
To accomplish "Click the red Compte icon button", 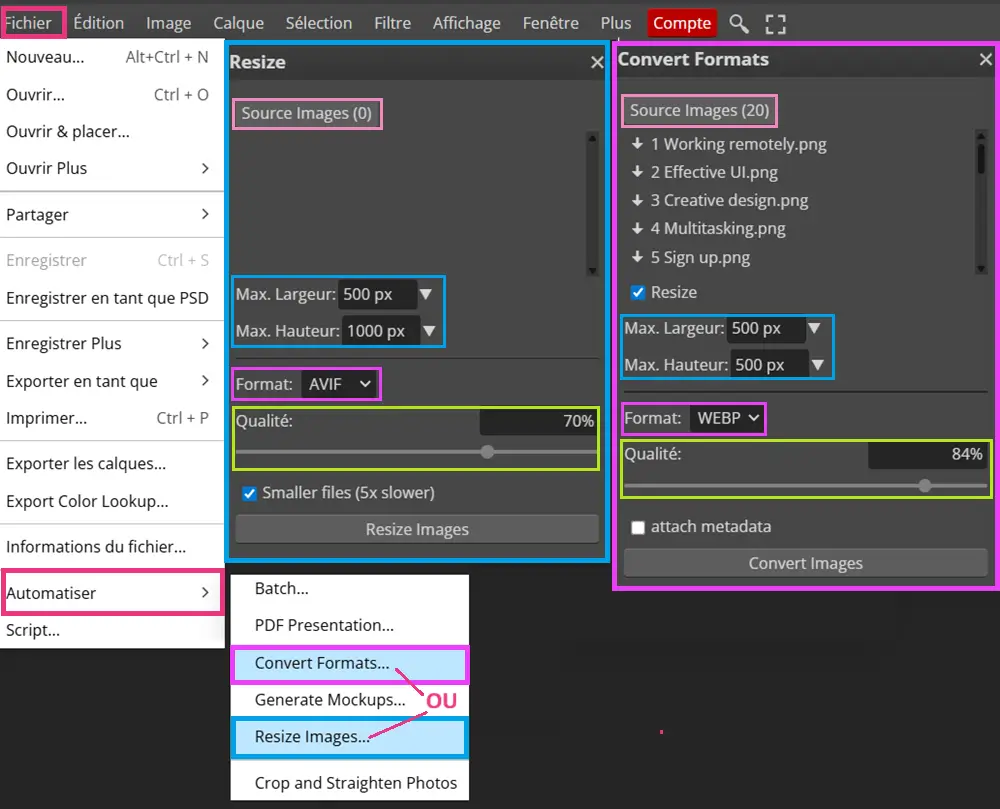I will coord(682,23).
